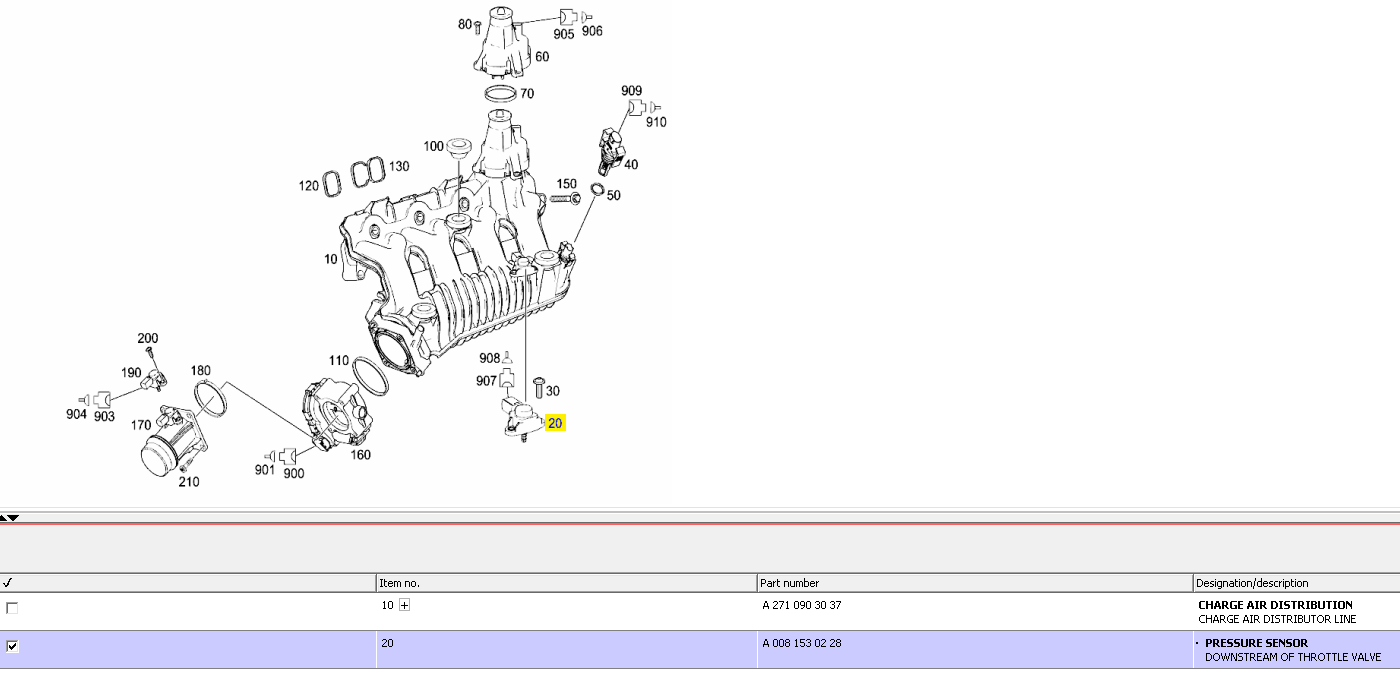Click the actuator drawing labeled 170
This screenshot has width=1400, height=674.
(x=175, y=443)
